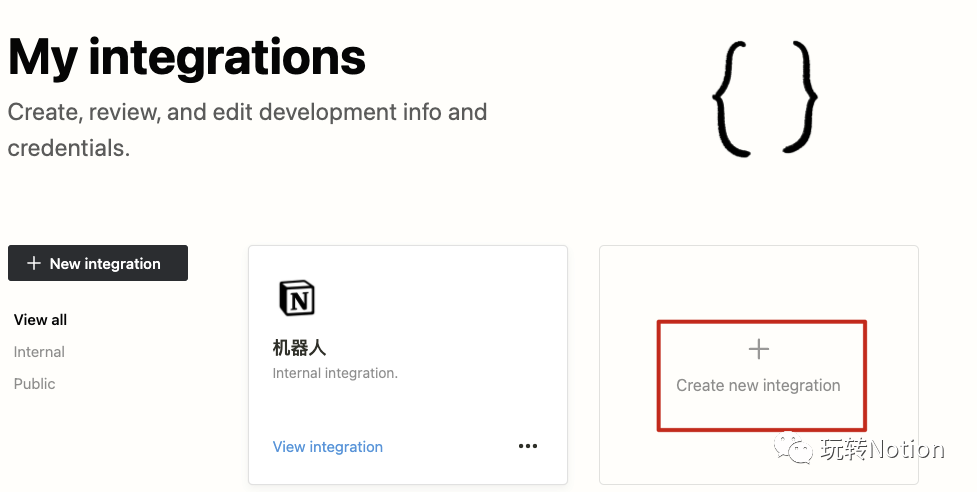
Task: Click the My integrations heading
Action: coord(187,56)
